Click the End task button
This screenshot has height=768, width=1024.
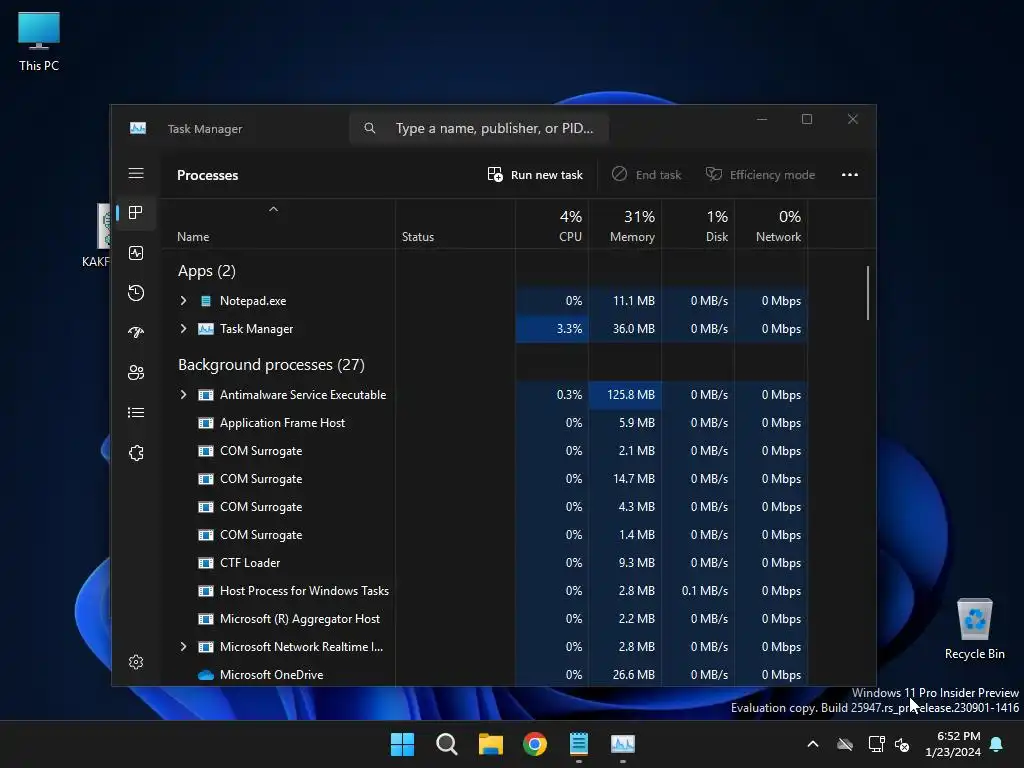(647, 175)
